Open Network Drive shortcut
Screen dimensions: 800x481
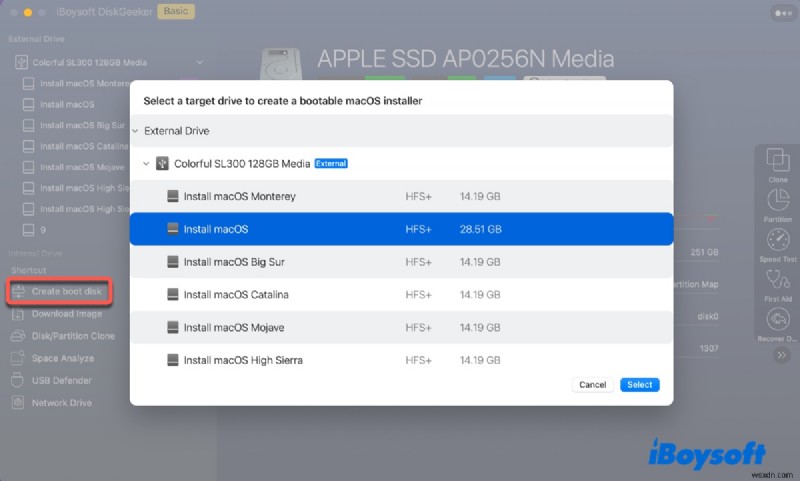point(52,403)
